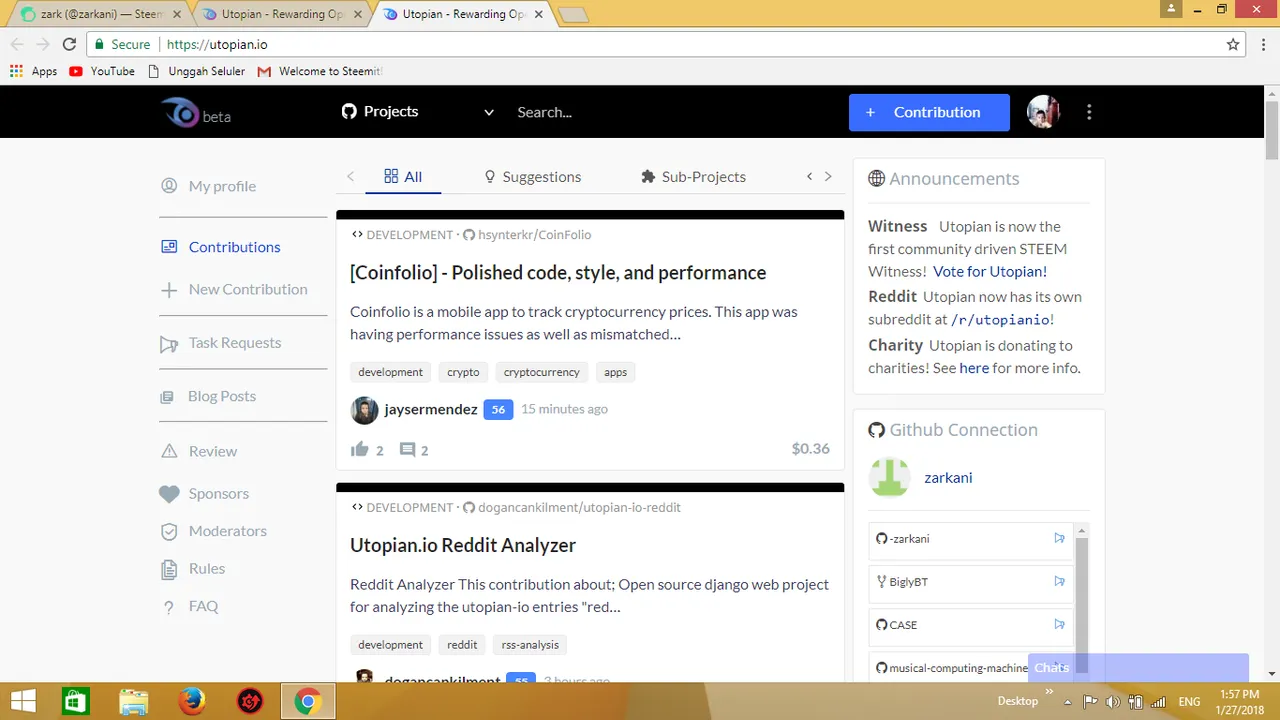Screen dimensions: 1280x720
Task: Open comments on Coinfolio post
Action: pyautogui.click(x=407, y=450)
